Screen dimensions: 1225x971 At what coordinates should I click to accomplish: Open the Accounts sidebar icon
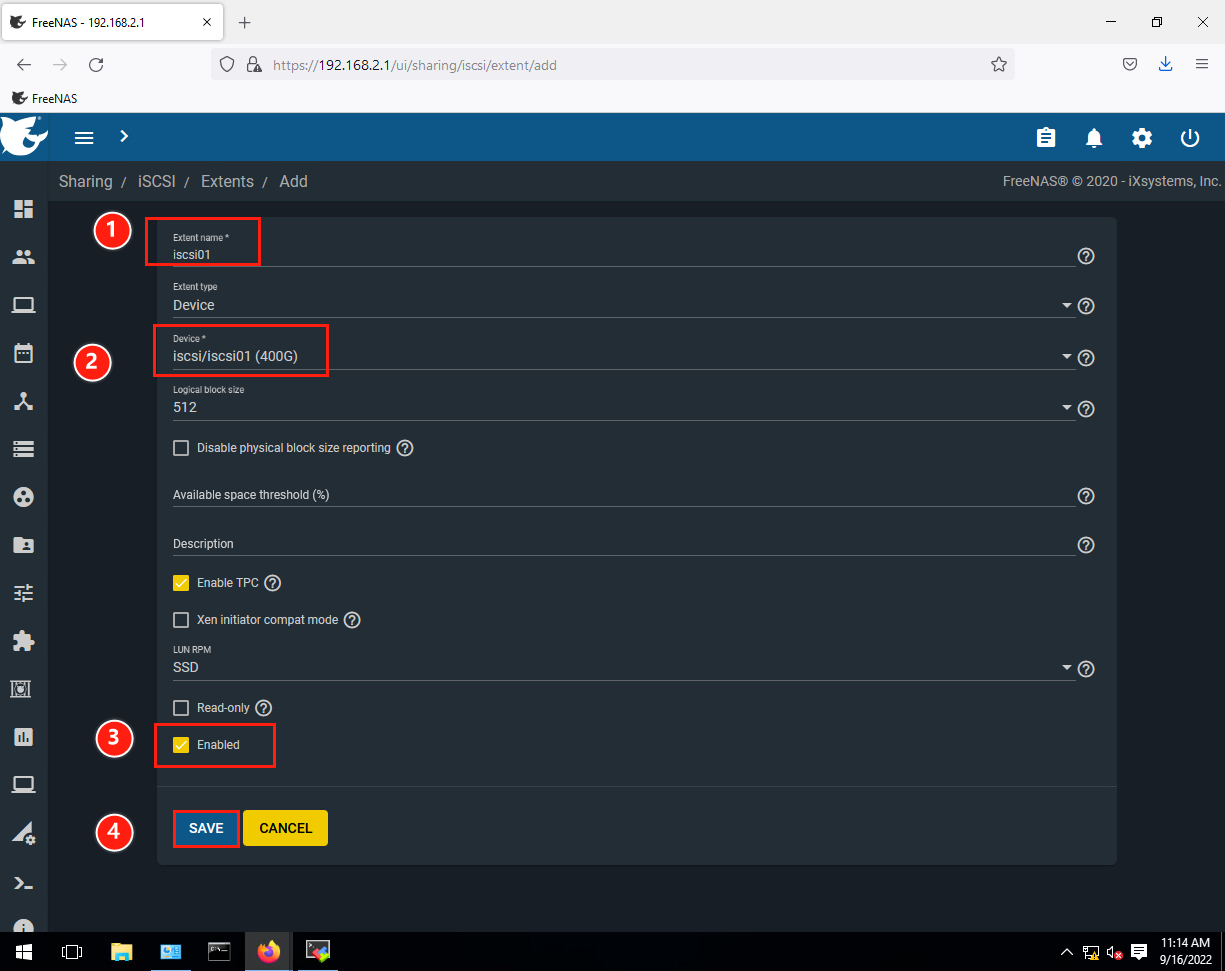23,257
